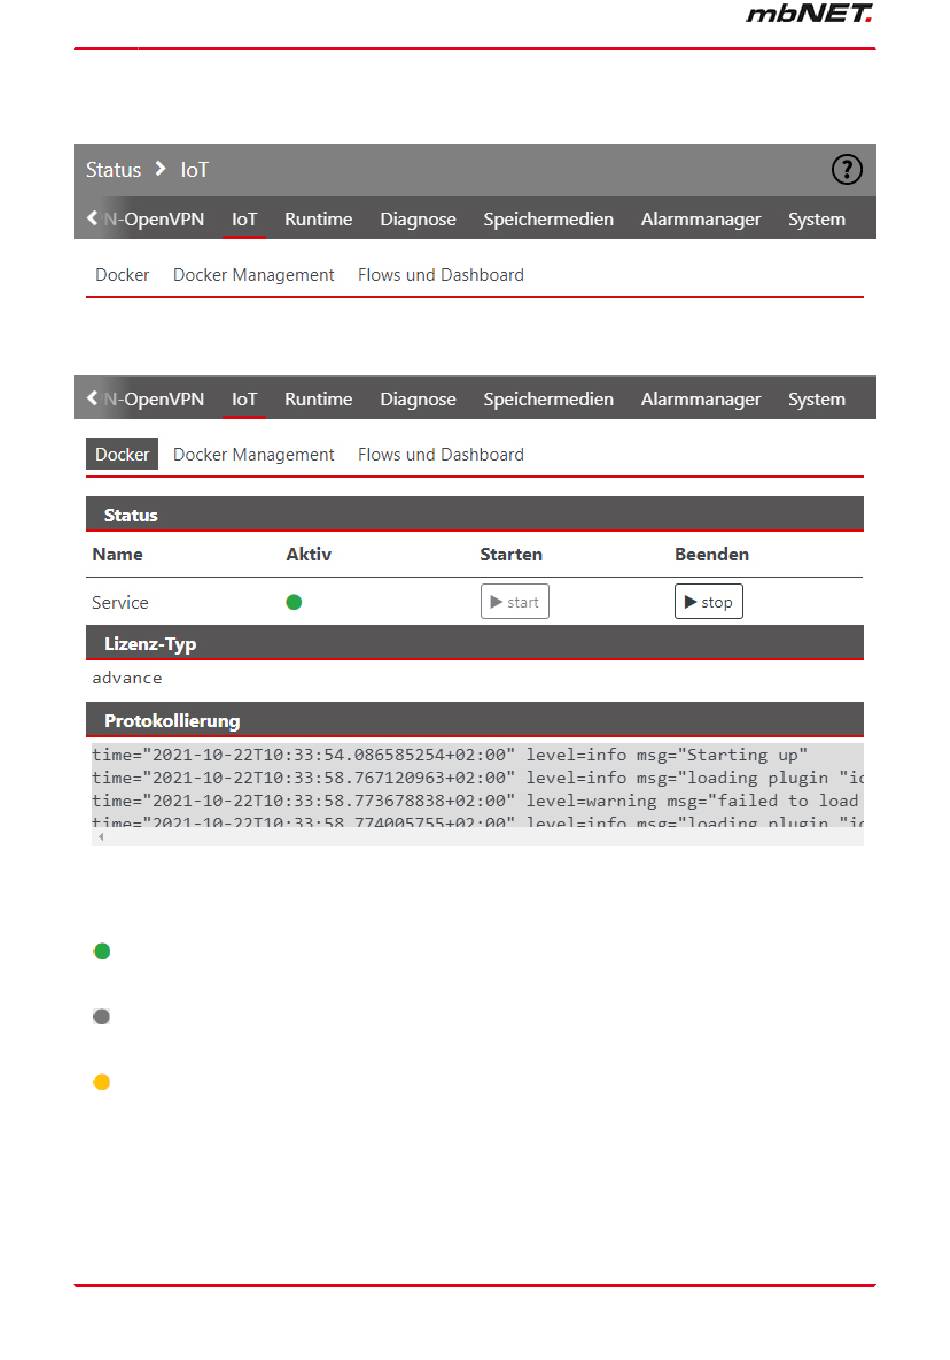Select Flows und Dashboard in lower panel
The image size is (950, 1360).
[441, 455]
